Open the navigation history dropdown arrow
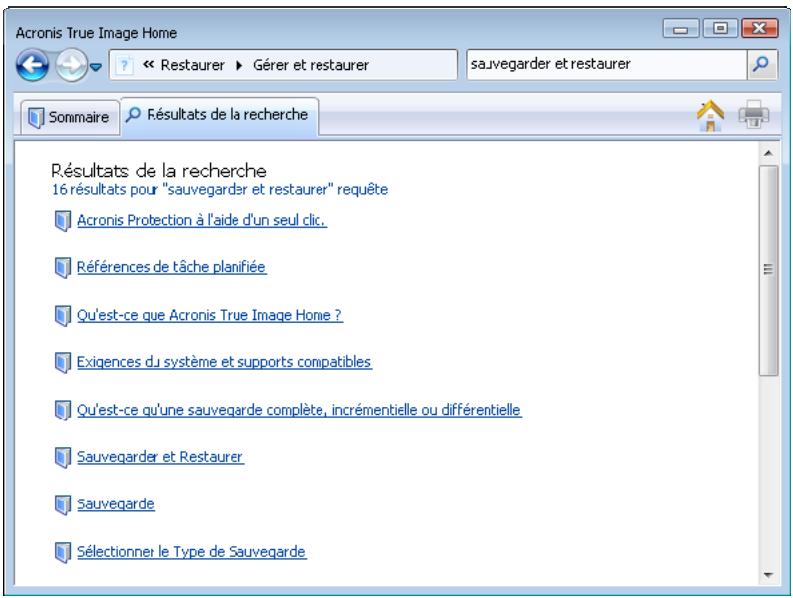This screenshot has height=598, width=793. pos(96,66)
